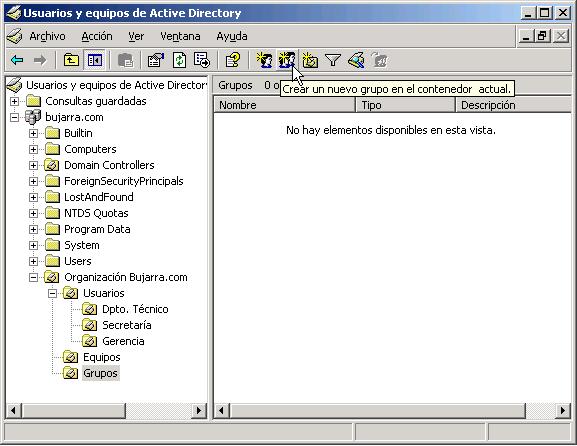
Task: Click the tree pane right scroll arrow
Action: point(199,410)
